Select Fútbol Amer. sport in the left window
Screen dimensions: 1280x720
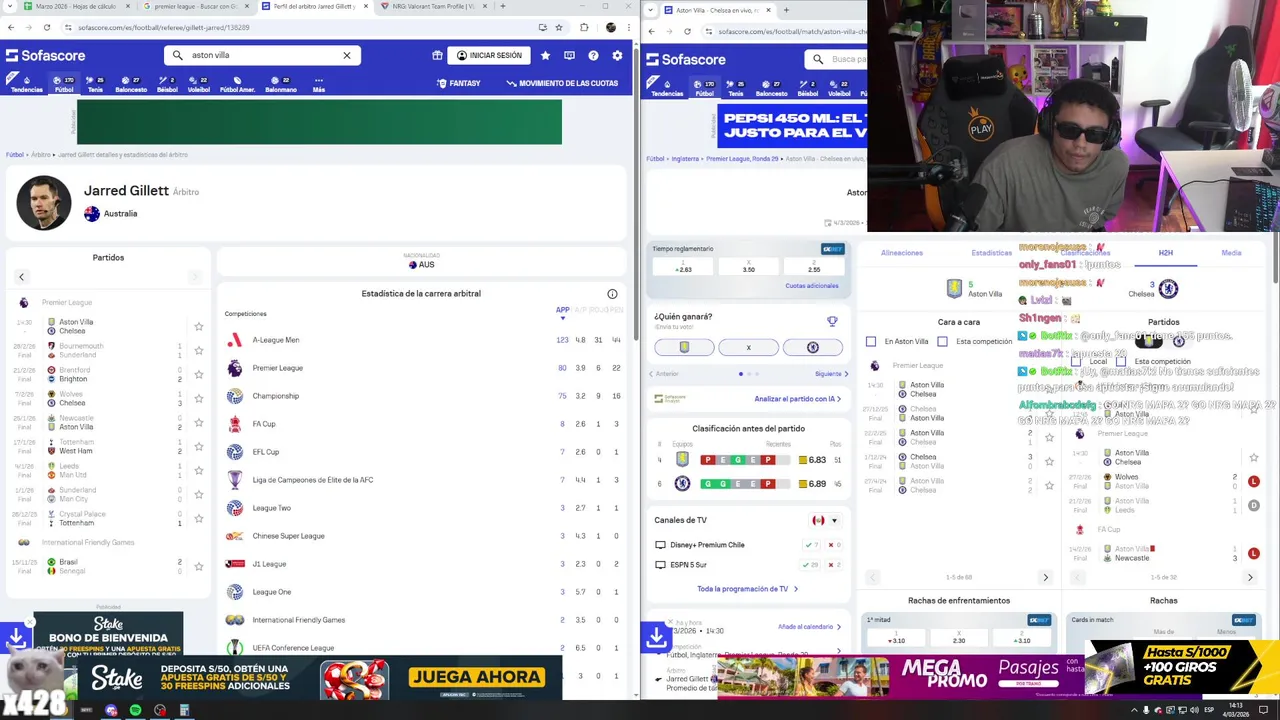pos(237,84)
